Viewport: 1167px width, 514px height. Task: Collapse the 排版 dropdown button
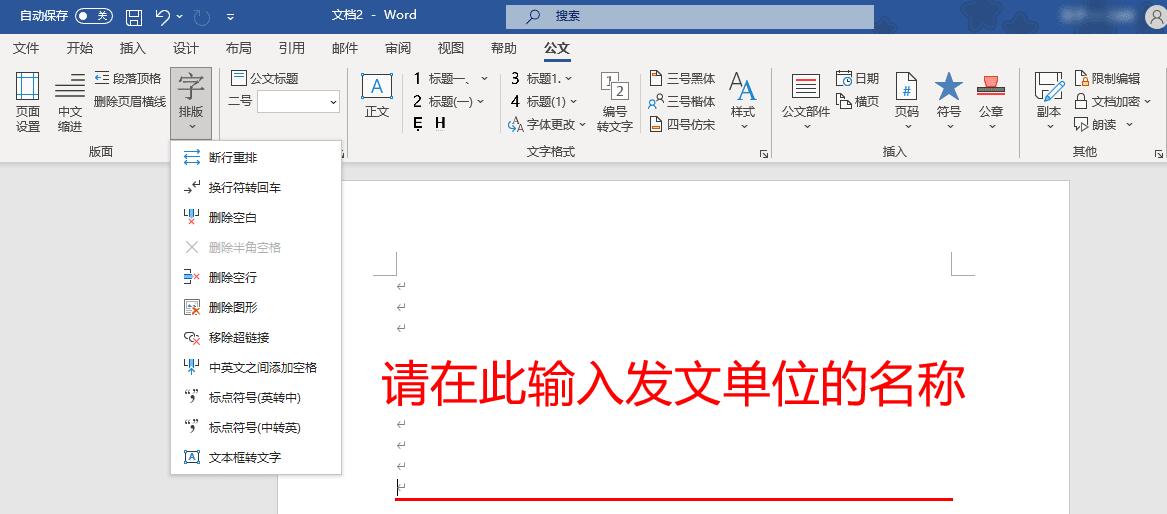191,103
